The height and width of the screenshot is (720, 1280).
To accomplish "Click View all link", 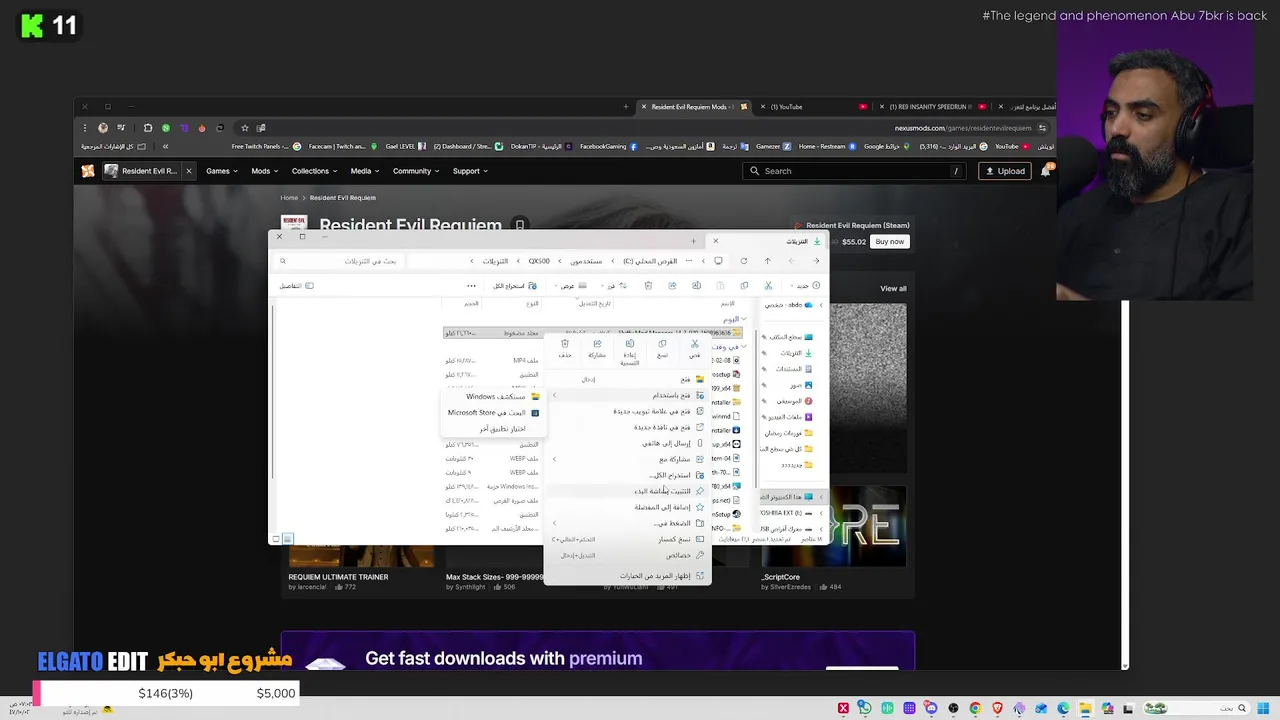I will pyautogui.click(x=893, y=289).
